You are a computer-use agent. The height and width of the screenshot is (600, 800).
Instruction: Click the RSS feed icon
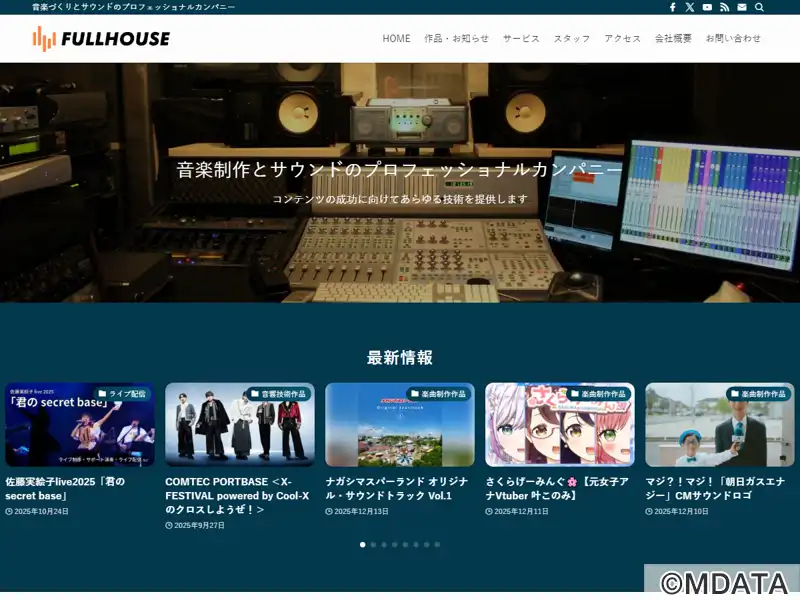[724, 7]
